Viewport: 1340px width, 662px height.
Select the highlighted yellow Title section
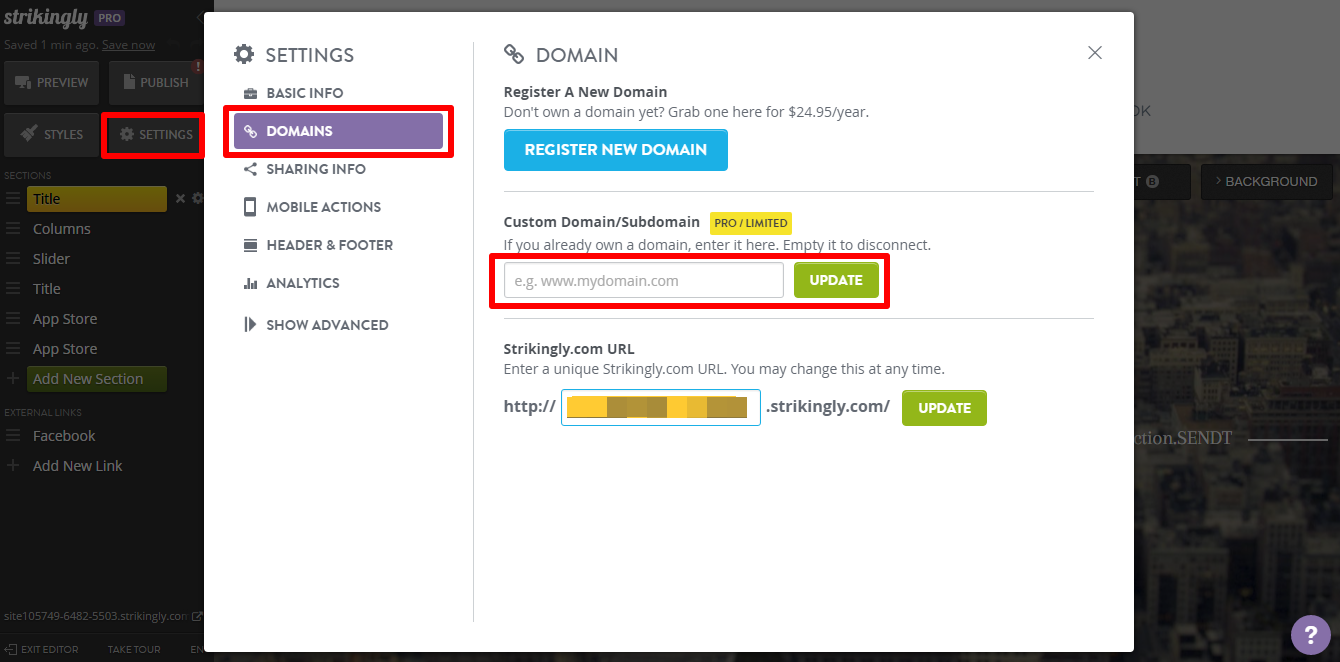click(x=96, y=199)
